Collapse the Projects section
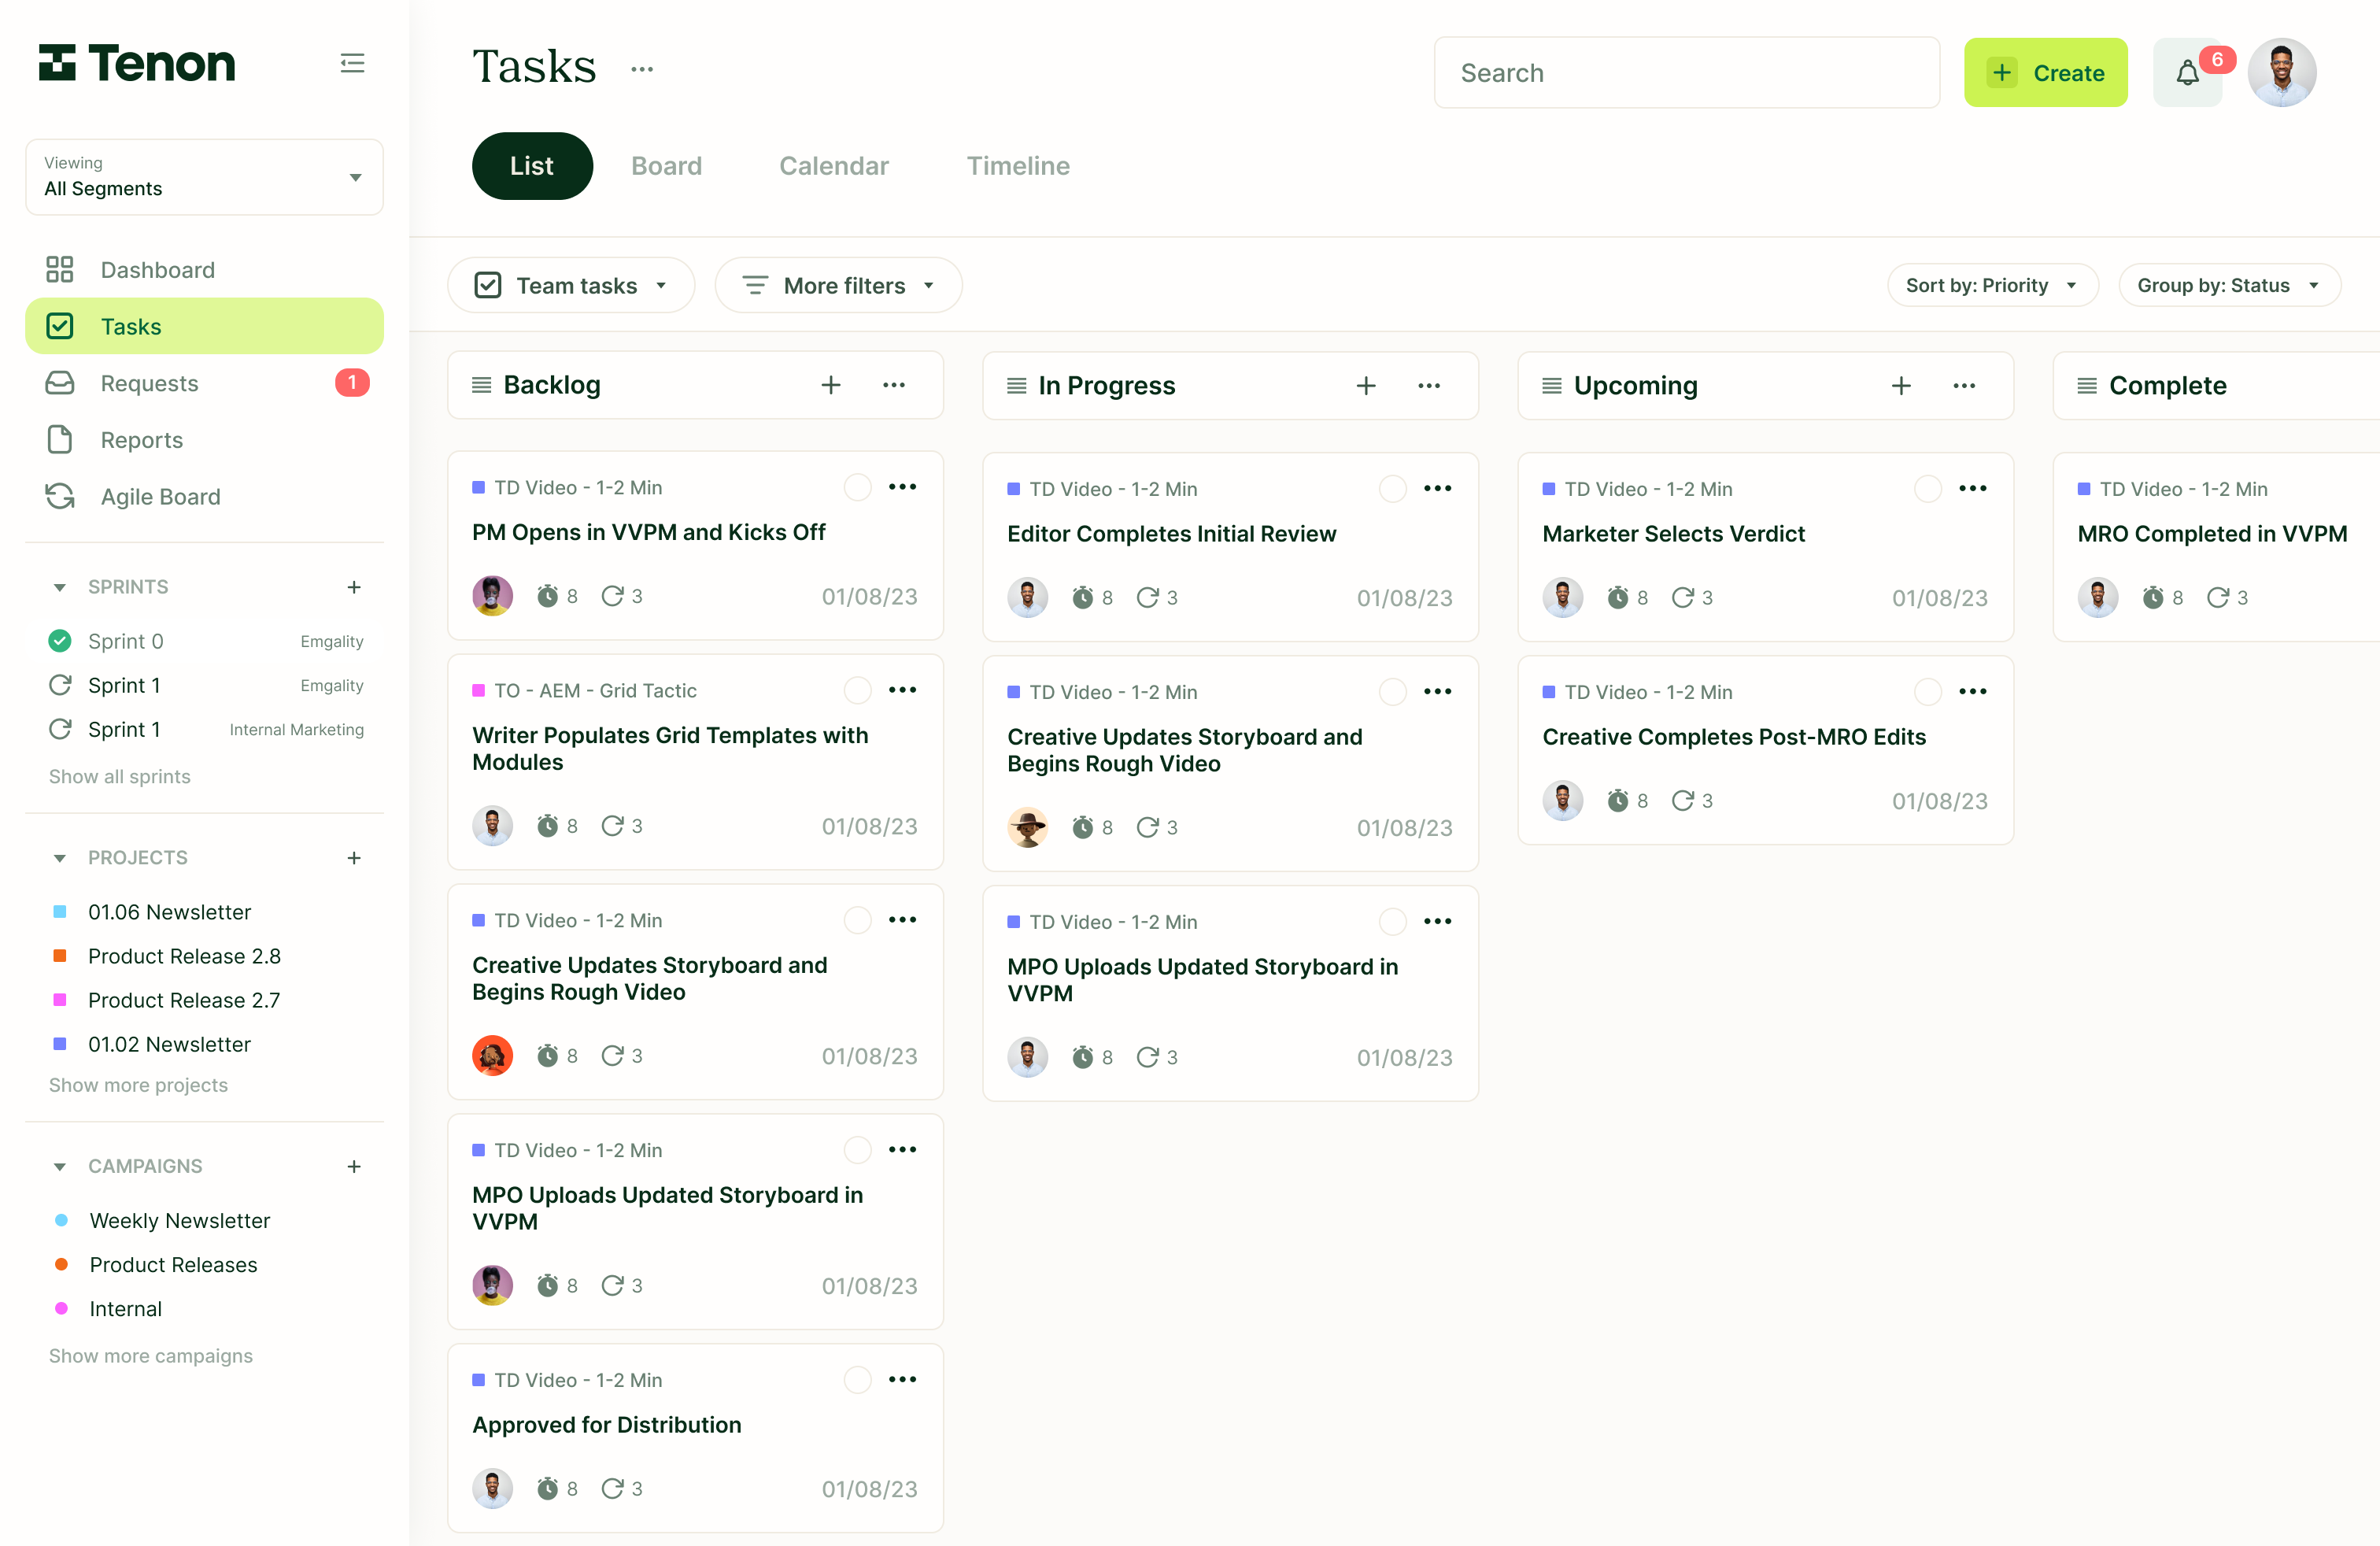The image size is (2380, 1546). pyautogui.click(x=60, y=858)
